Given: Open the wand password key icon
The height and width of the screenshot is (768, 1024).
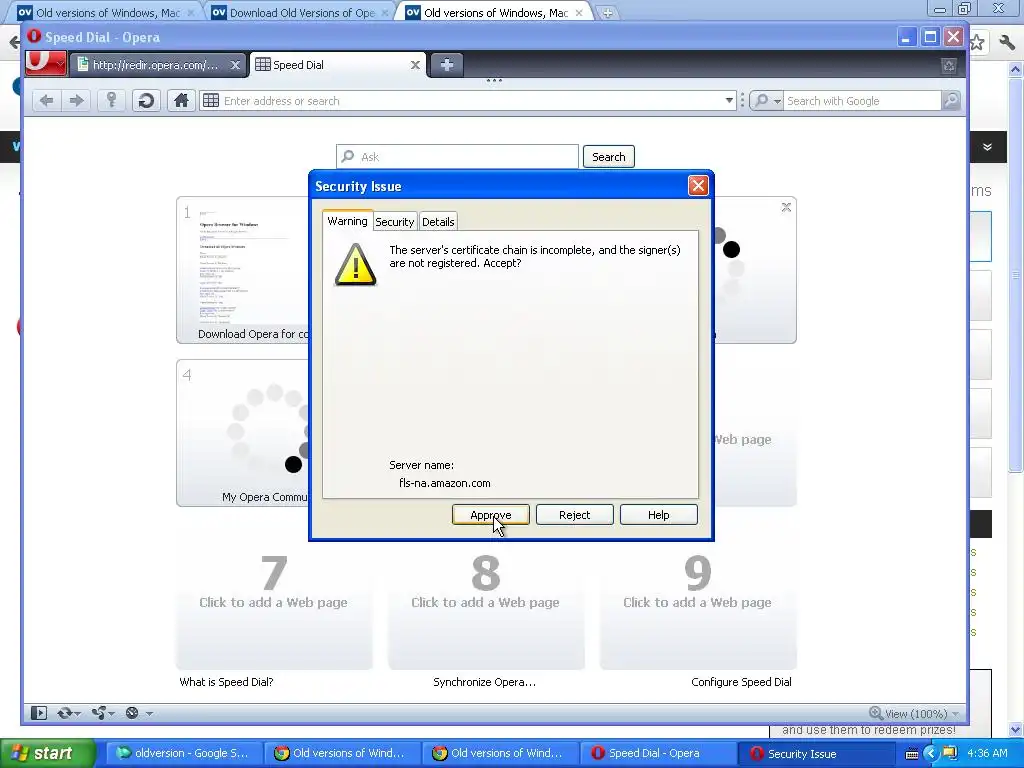Looking at the screenshot, I should pos(112,101).
